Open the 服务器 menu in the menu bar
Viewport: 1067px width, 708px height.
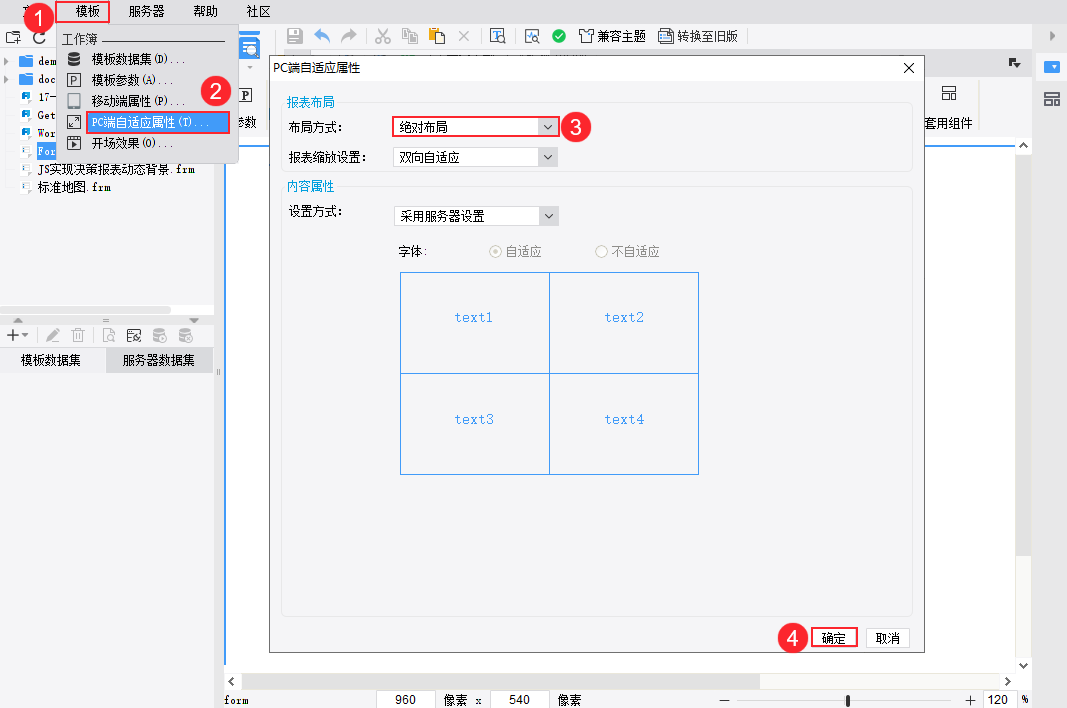tap(146, 11)
